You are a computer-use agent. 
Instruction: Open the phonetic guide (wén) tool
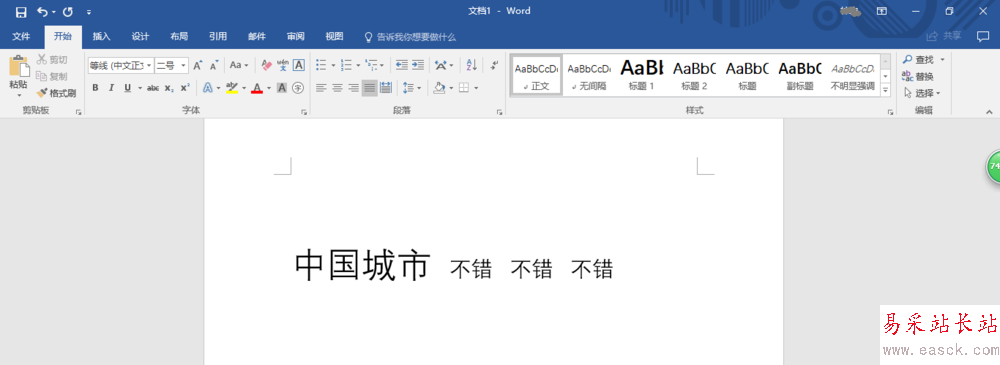(283, 65)
